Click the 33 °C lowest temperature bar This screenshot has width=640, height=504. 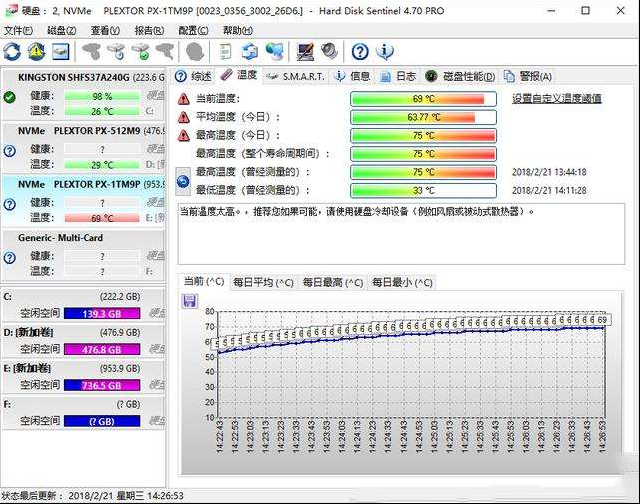[x=423, y=191]
